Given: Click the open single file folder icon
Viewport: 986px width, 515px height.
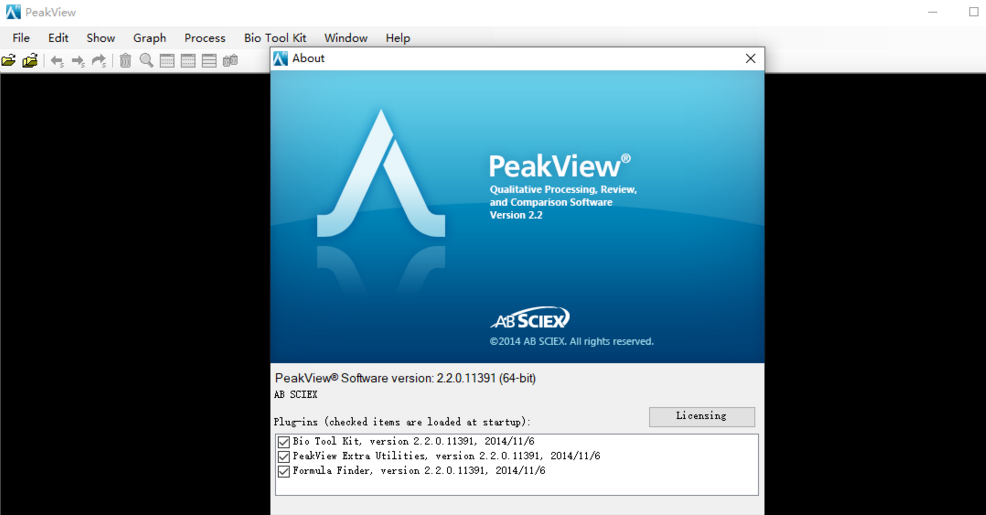Looking at the screenshot, I should point(9,60).
